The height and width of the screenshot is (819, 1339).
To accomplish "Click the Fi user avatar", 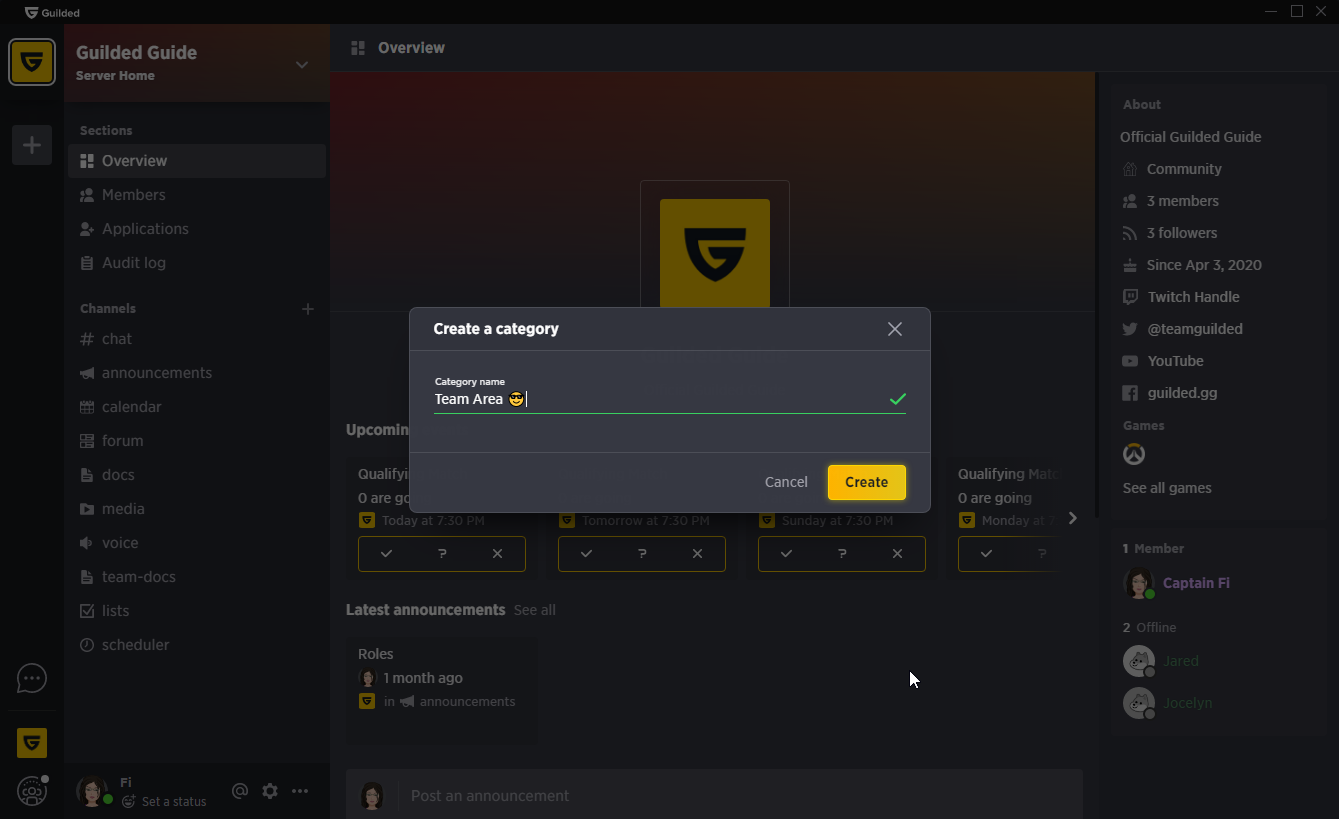I will (x=93, y=791).
